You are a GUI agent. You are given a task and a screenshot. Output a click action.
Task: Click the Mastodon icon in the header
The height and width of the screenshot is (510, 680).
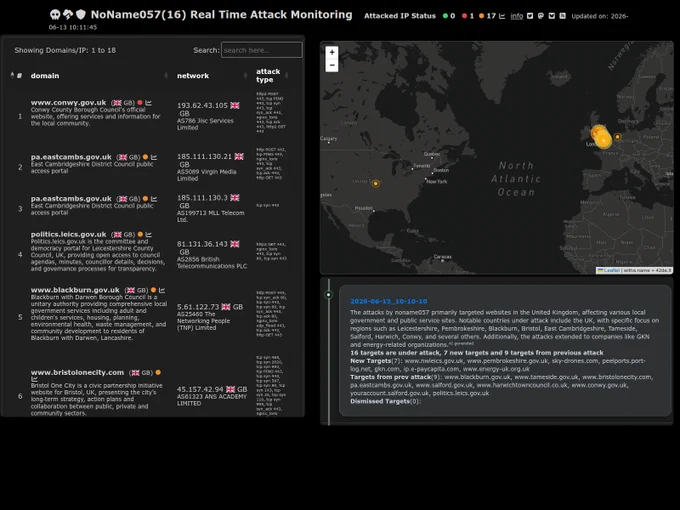tap(541, 16)
